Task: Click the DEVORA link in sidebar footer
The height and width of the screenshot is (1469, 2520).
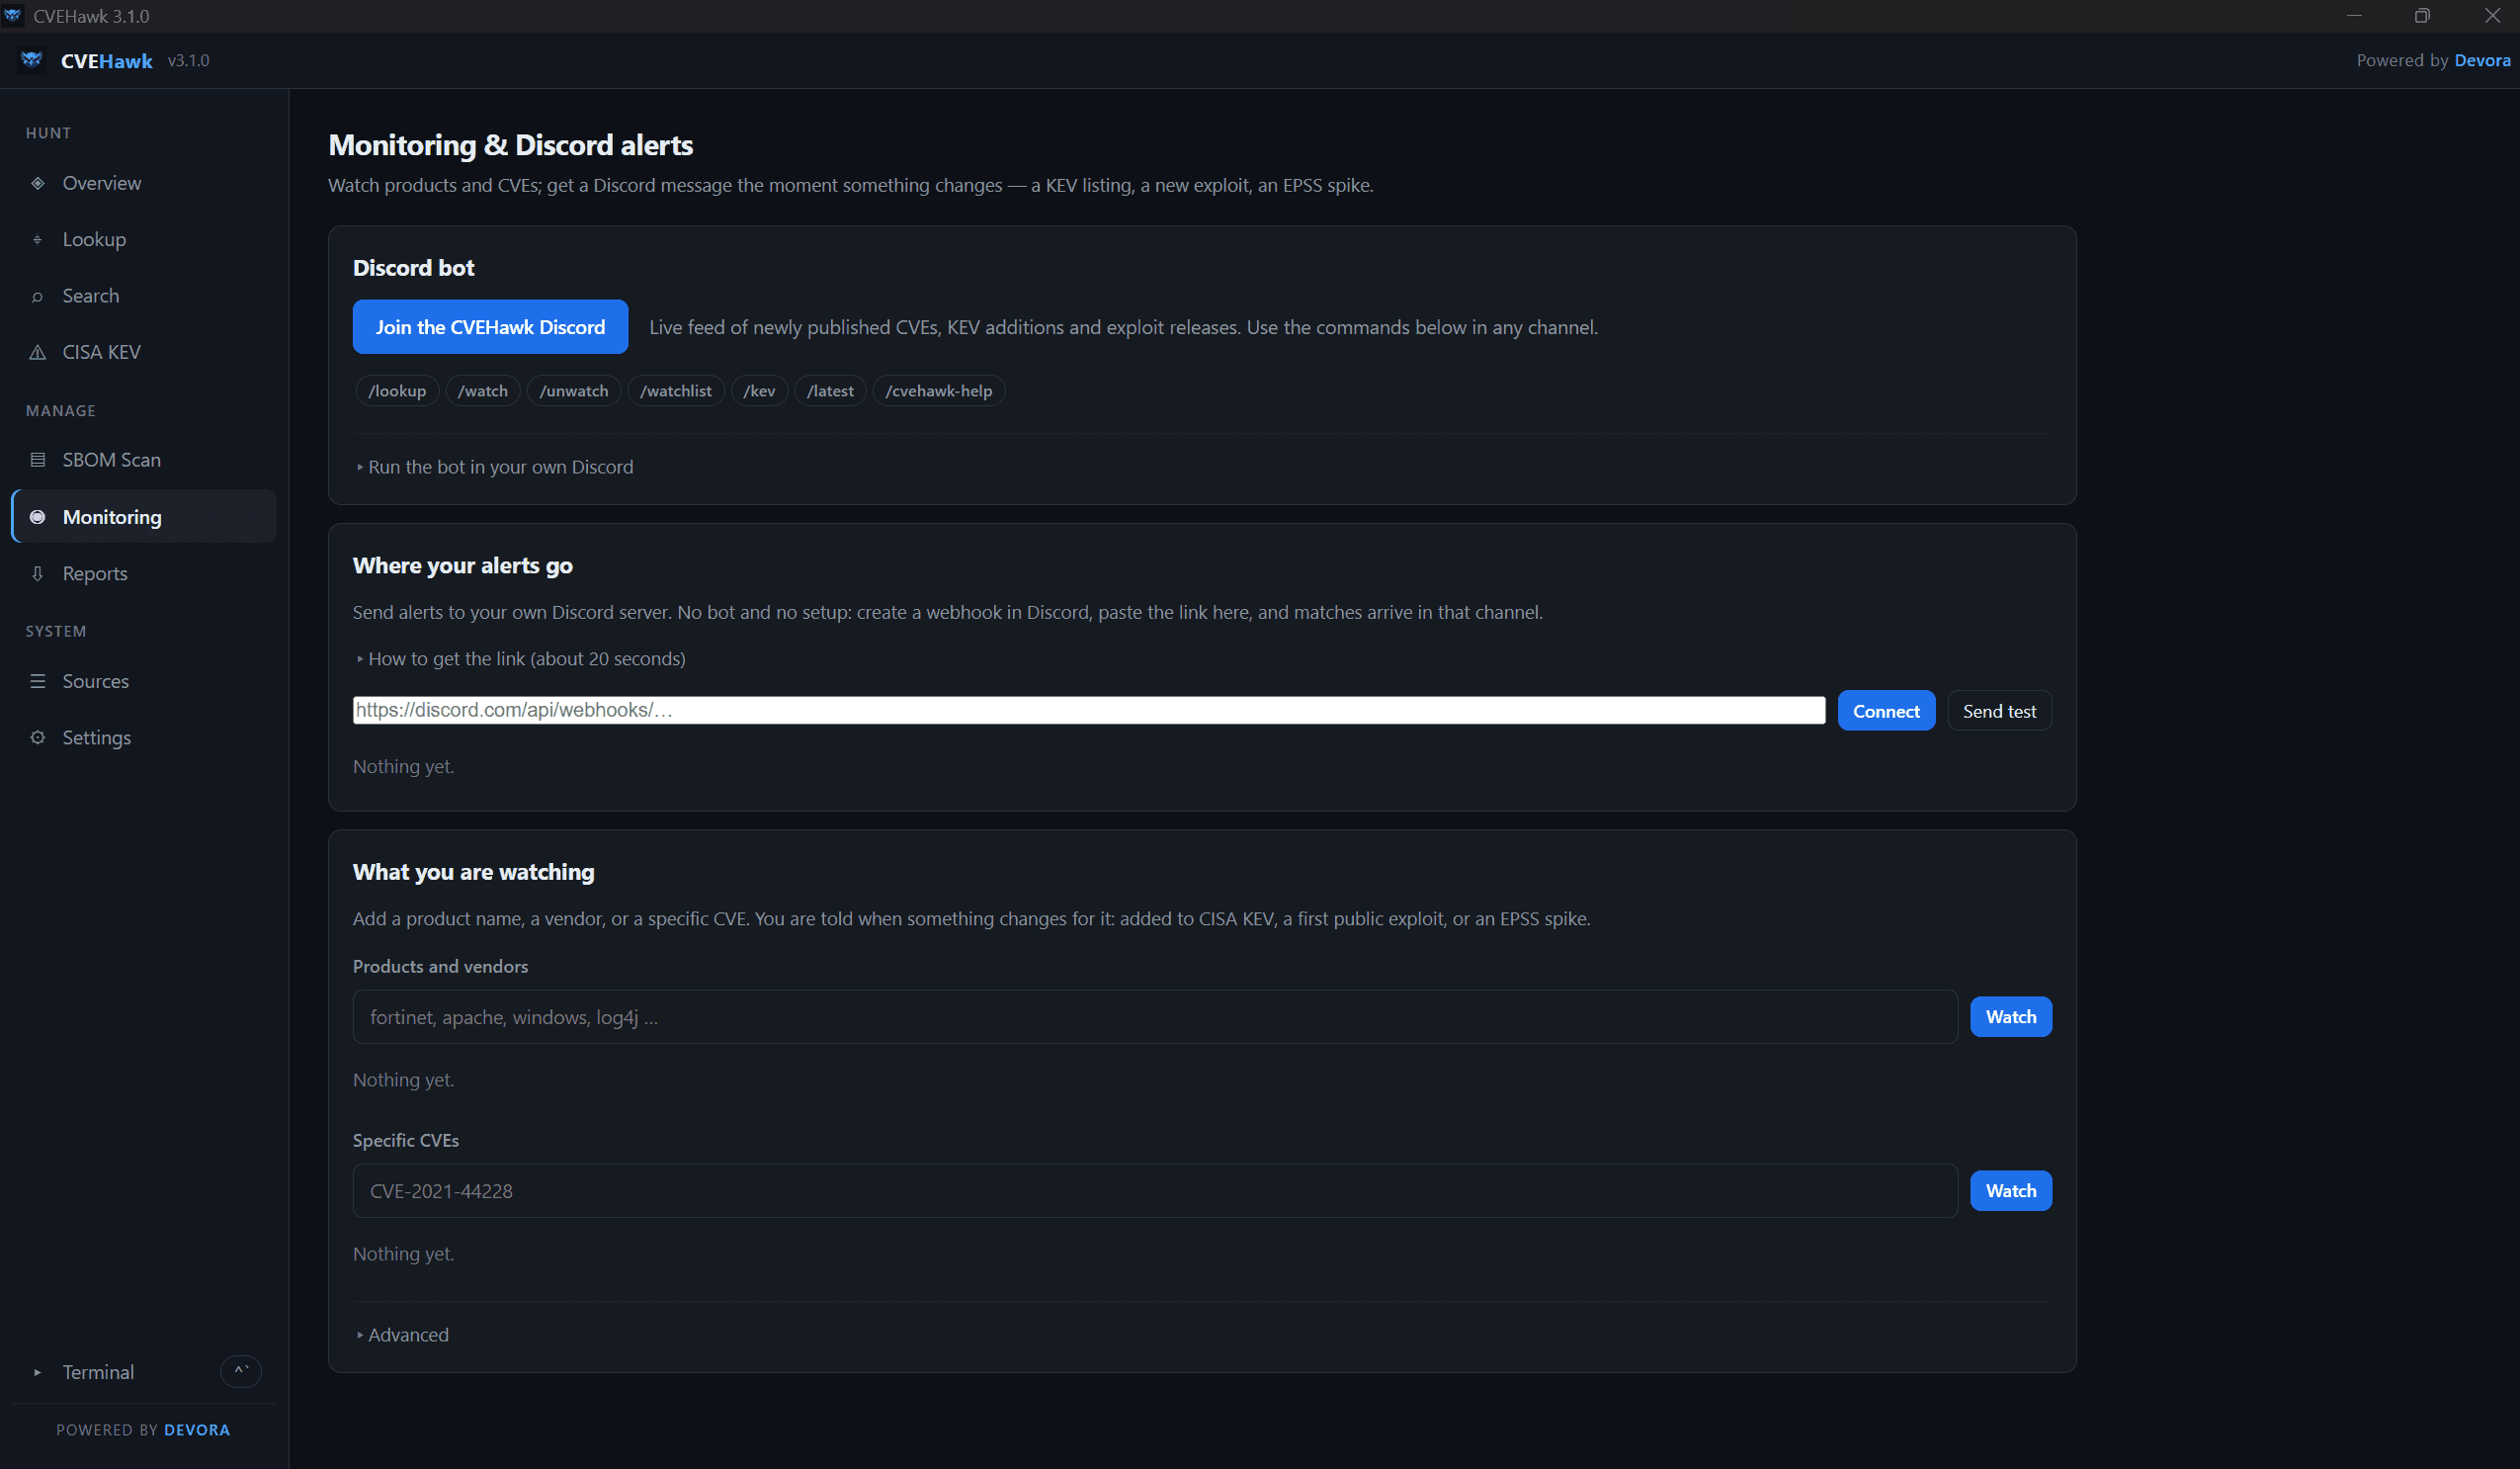Action: click(197, 1430)
